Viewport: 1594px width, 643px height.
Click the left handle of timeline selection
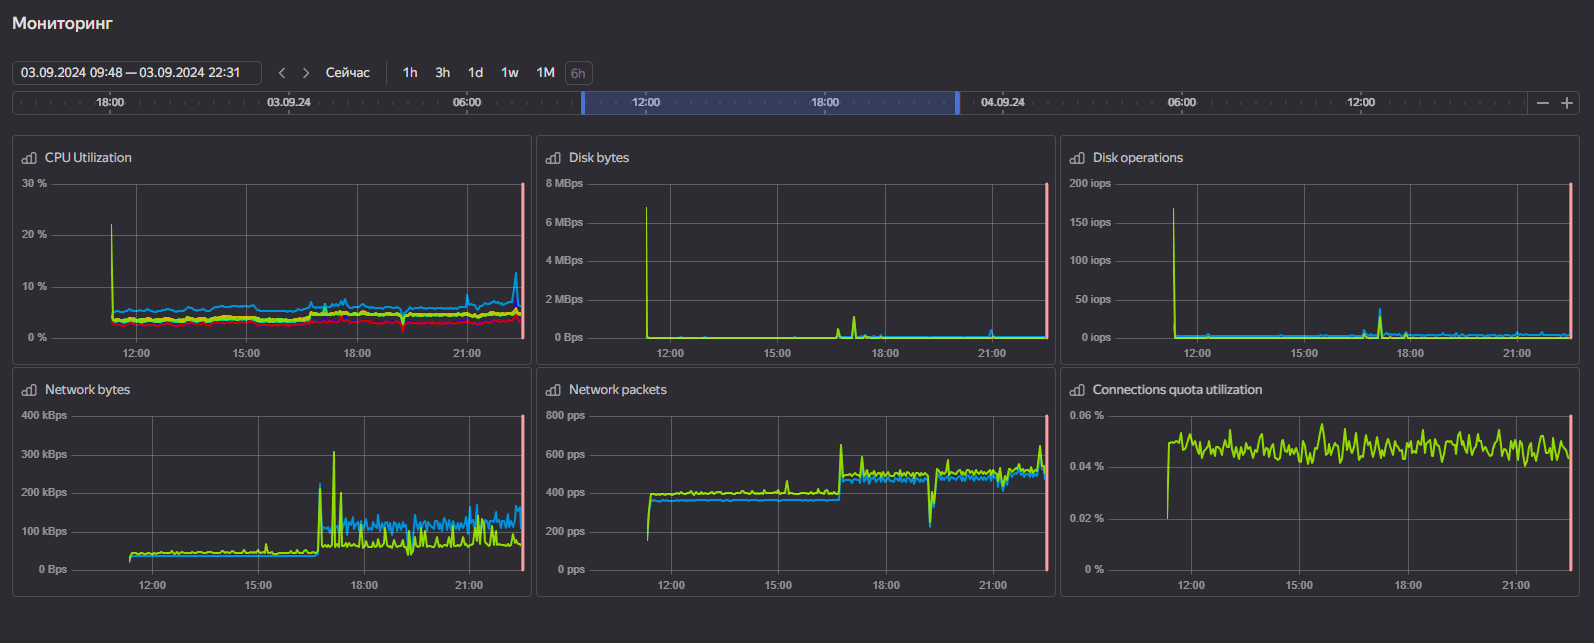pos(583,103)
